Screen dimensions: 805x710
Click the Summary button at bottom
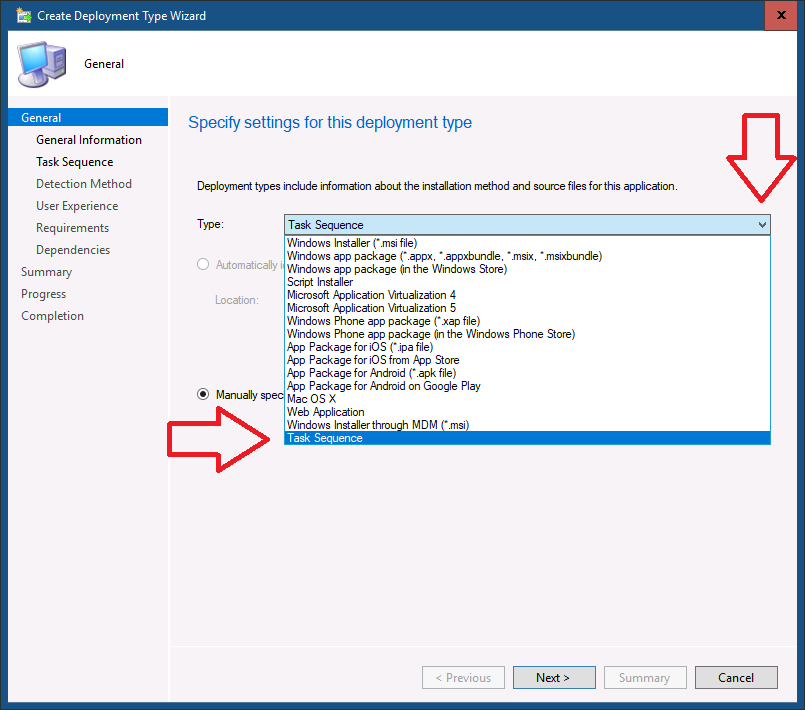[x=645, y=678]
